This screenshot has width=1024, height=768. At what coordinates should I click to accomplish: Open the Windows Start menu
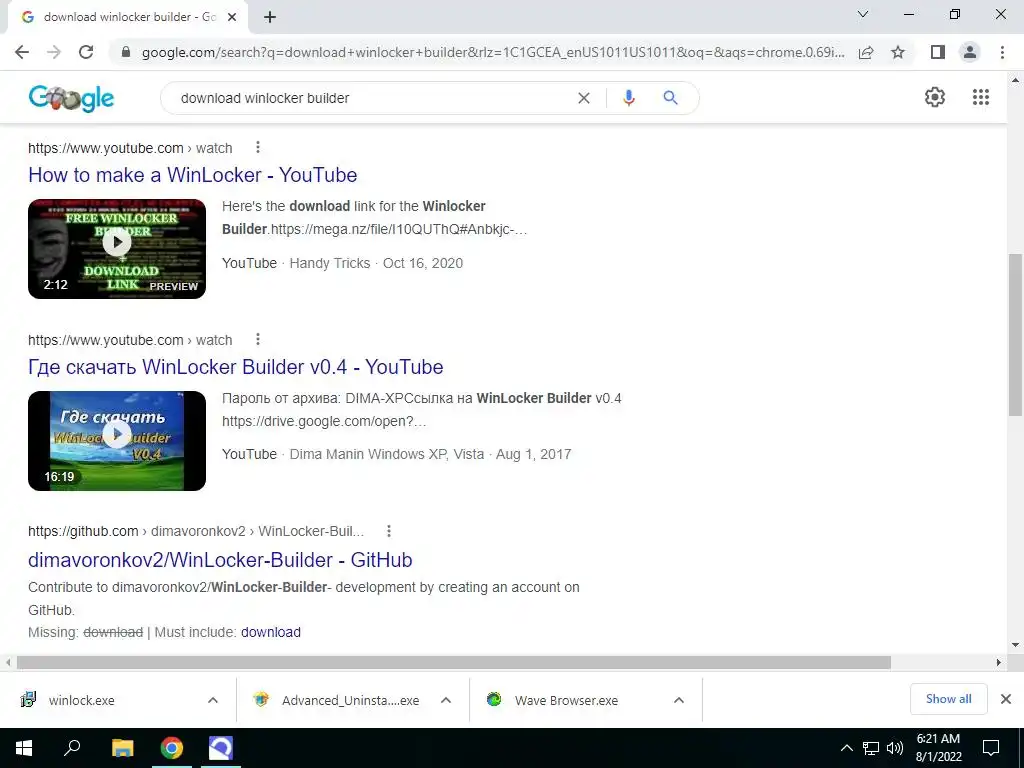coord(24,748)
